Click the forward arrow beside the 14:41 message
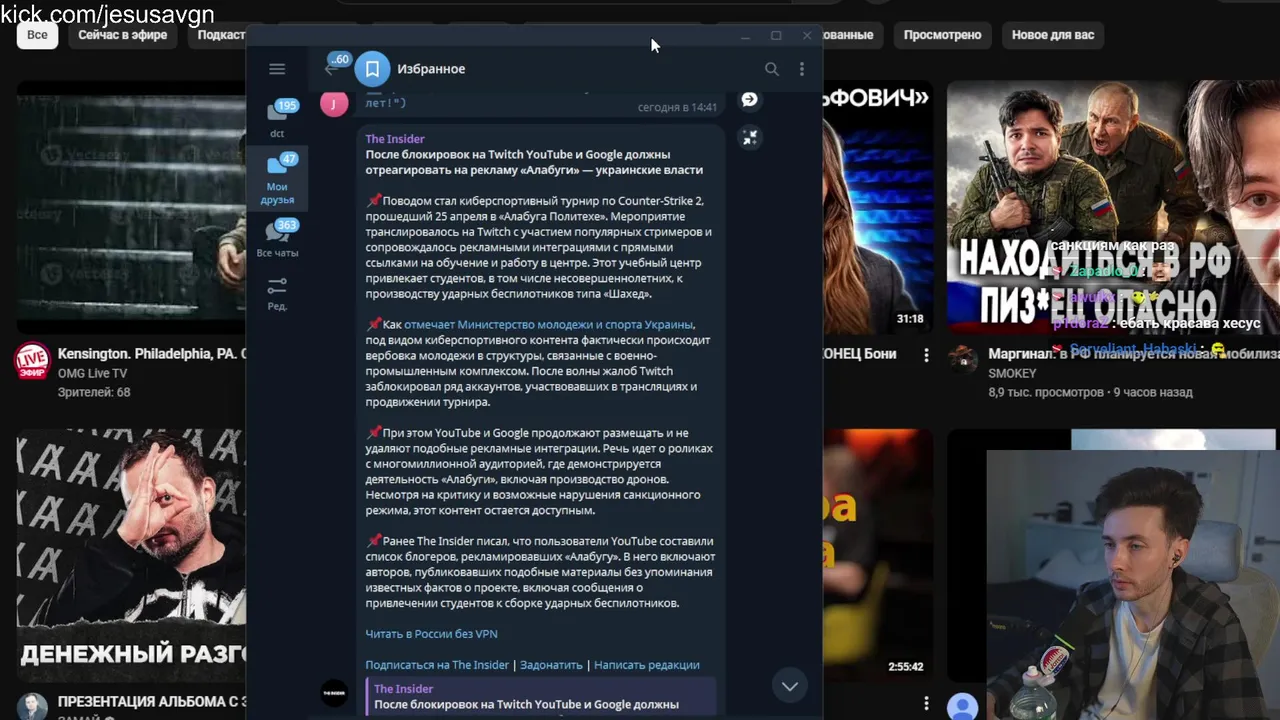Viewport: 1280px width, 720px height. click(x=749, y=99)
